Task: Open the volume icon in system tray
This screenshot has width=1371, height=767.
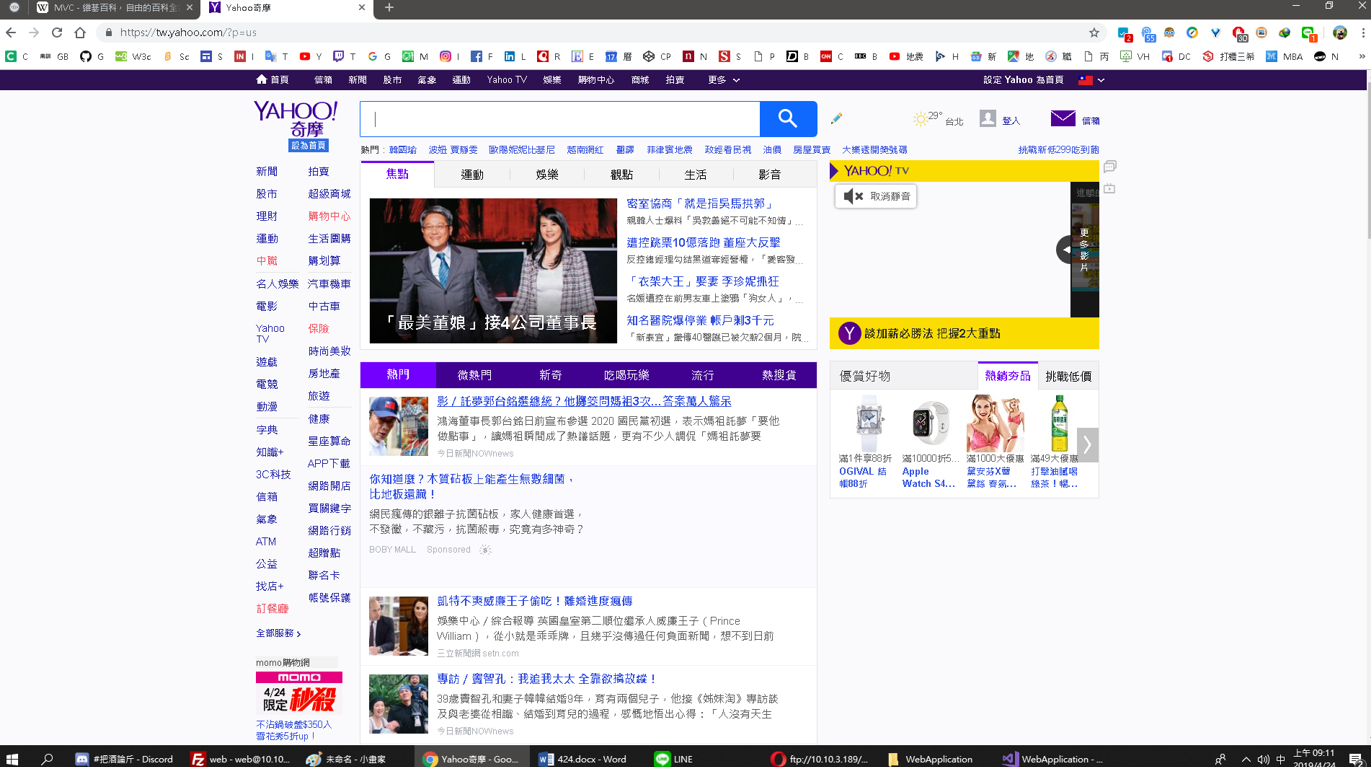Action: [1263, 759]
